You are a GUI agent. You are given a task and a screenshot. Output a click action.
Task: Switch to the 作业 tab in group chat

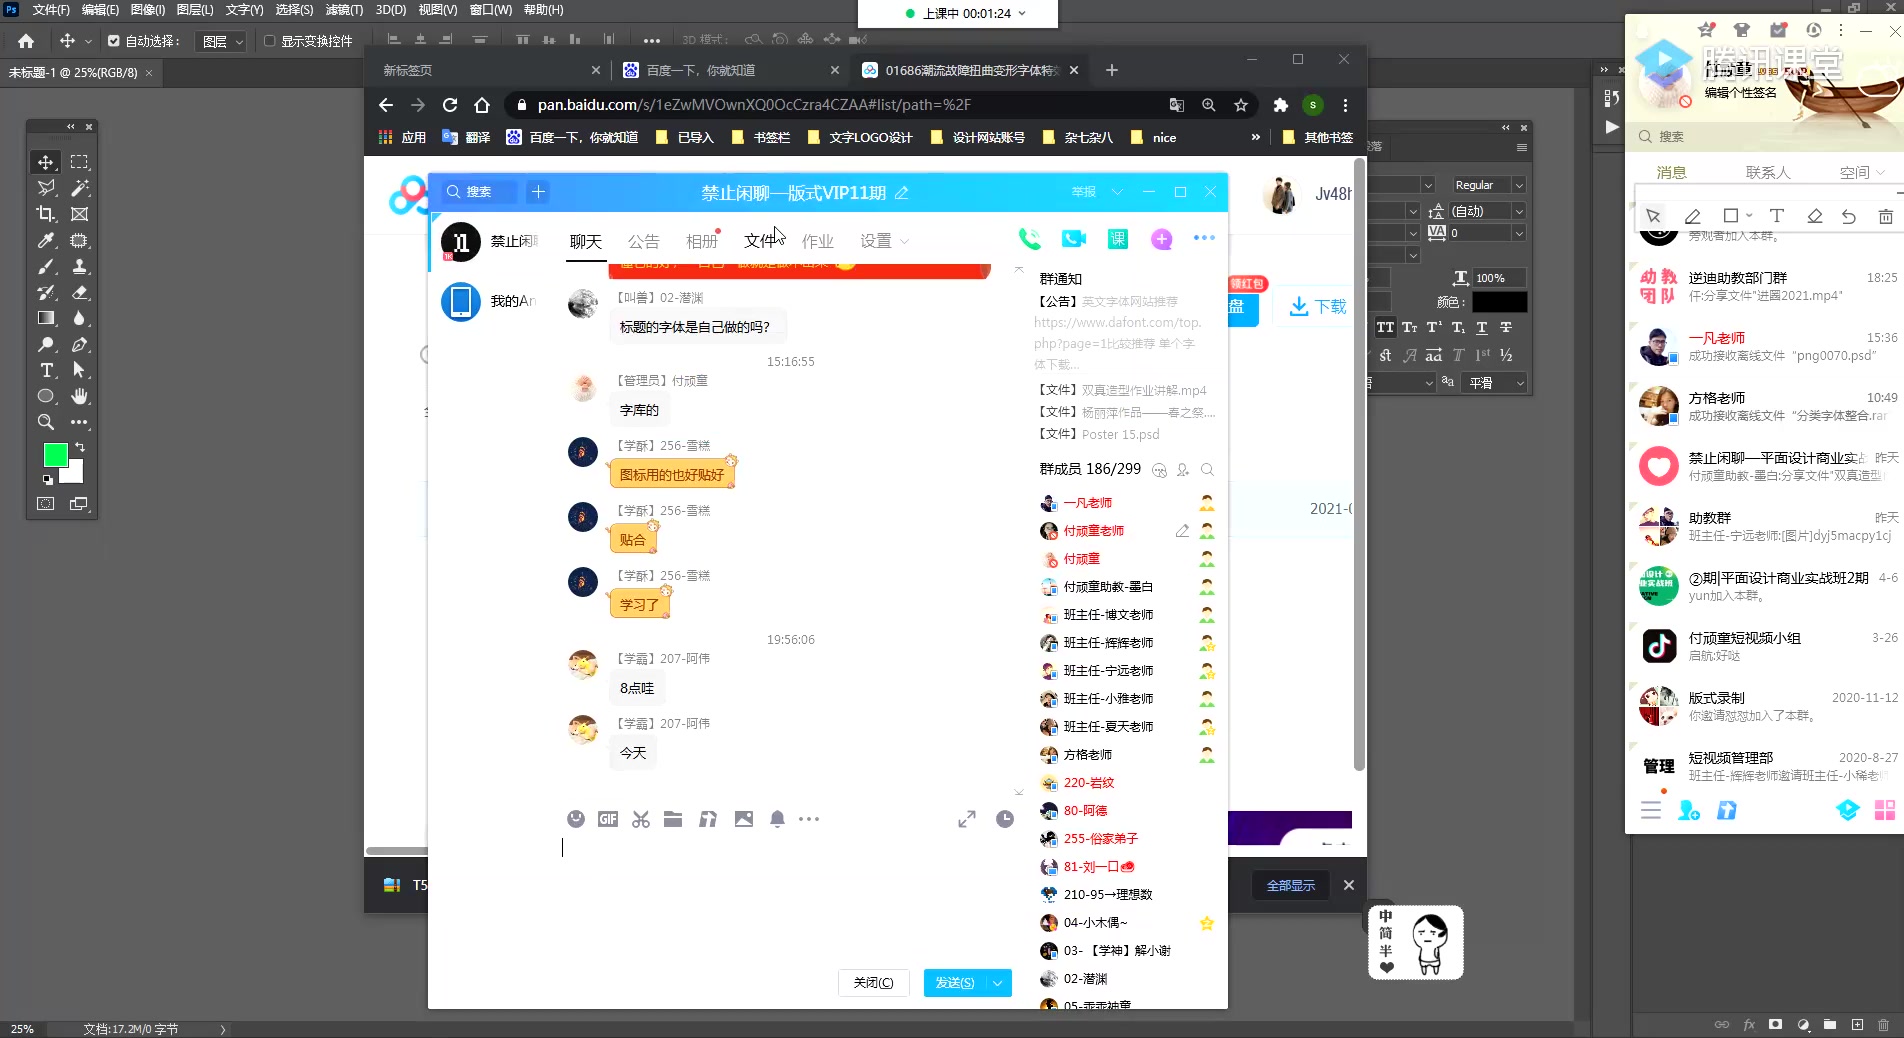[x=818, y=241]
